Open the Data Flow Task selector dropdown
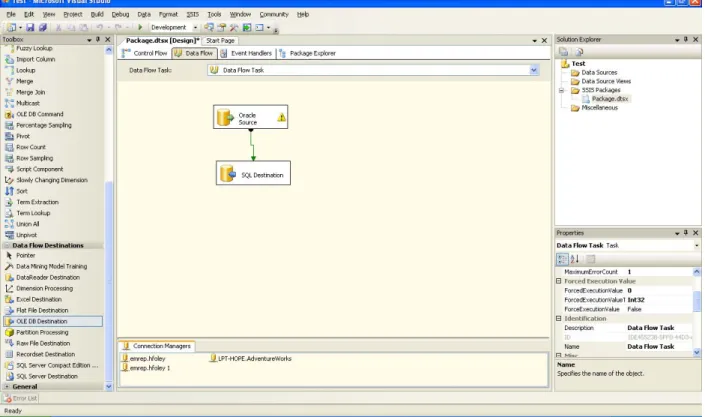The height and width of the screenshot is (417, 705). 534,70
